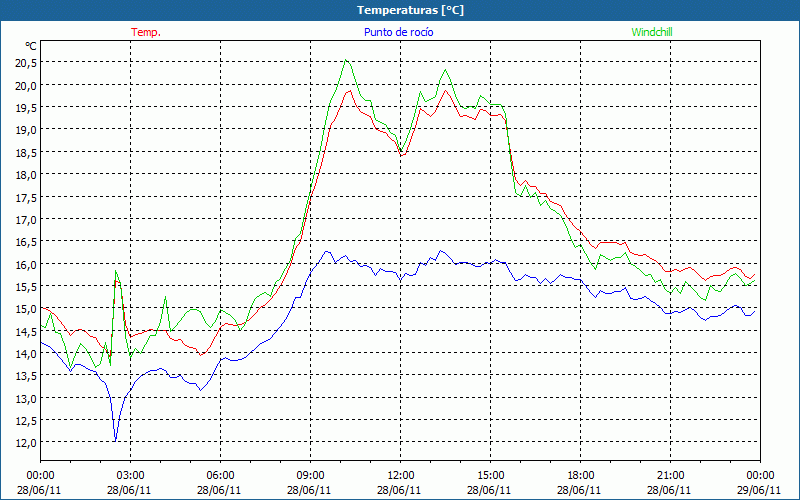
Task: Click the 12:00 time axis label
Action: [x=401, y=476]
